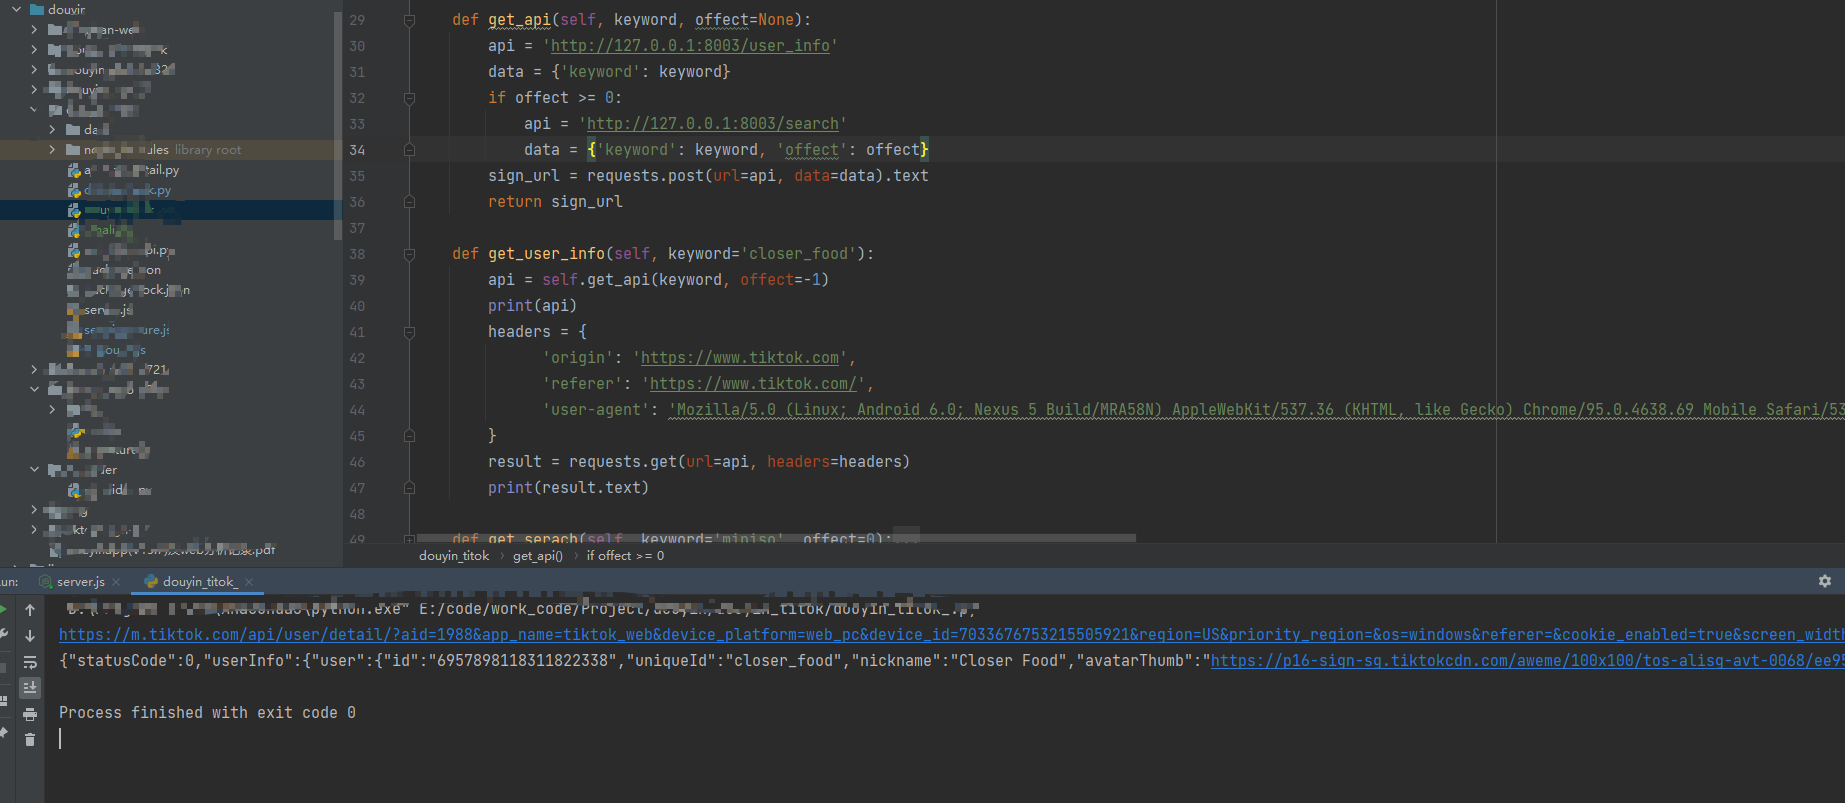Image resolution: width=1845 pixels, height=803 pixels.
Task: Click the editor horizontal scrollbar
Action: click(x=776, y=538)
